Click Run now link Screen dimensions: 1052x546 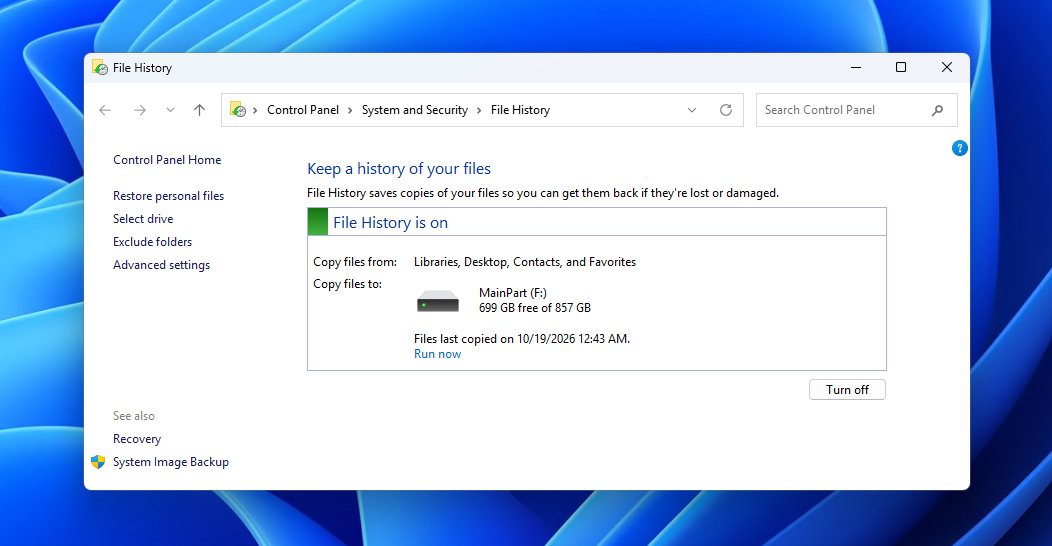tap(437, 354)
